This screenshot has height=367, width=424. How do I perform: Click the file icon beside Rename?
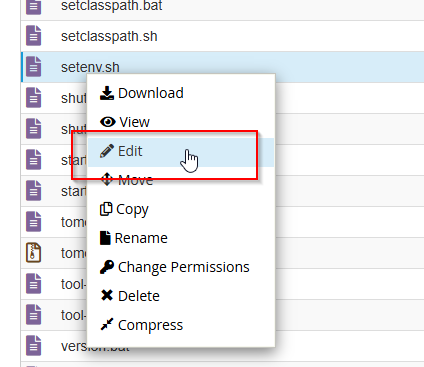[x=105, y=238]
